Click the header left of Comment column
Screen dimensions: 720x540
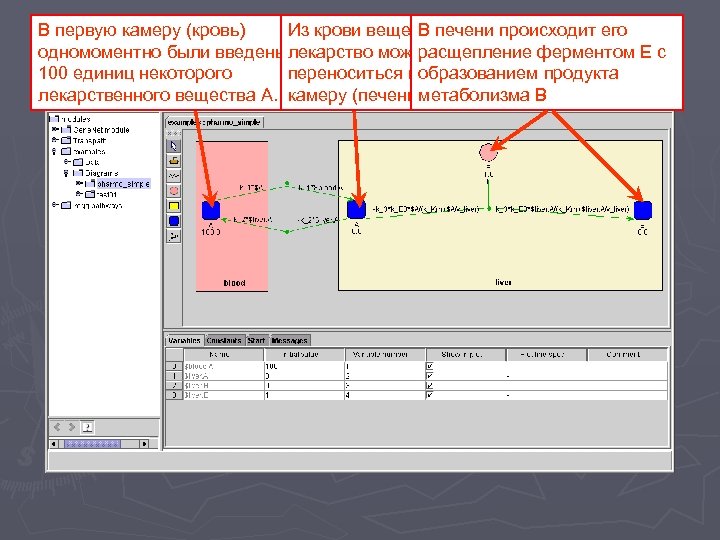pyautogui.click(x=546, y=354)
